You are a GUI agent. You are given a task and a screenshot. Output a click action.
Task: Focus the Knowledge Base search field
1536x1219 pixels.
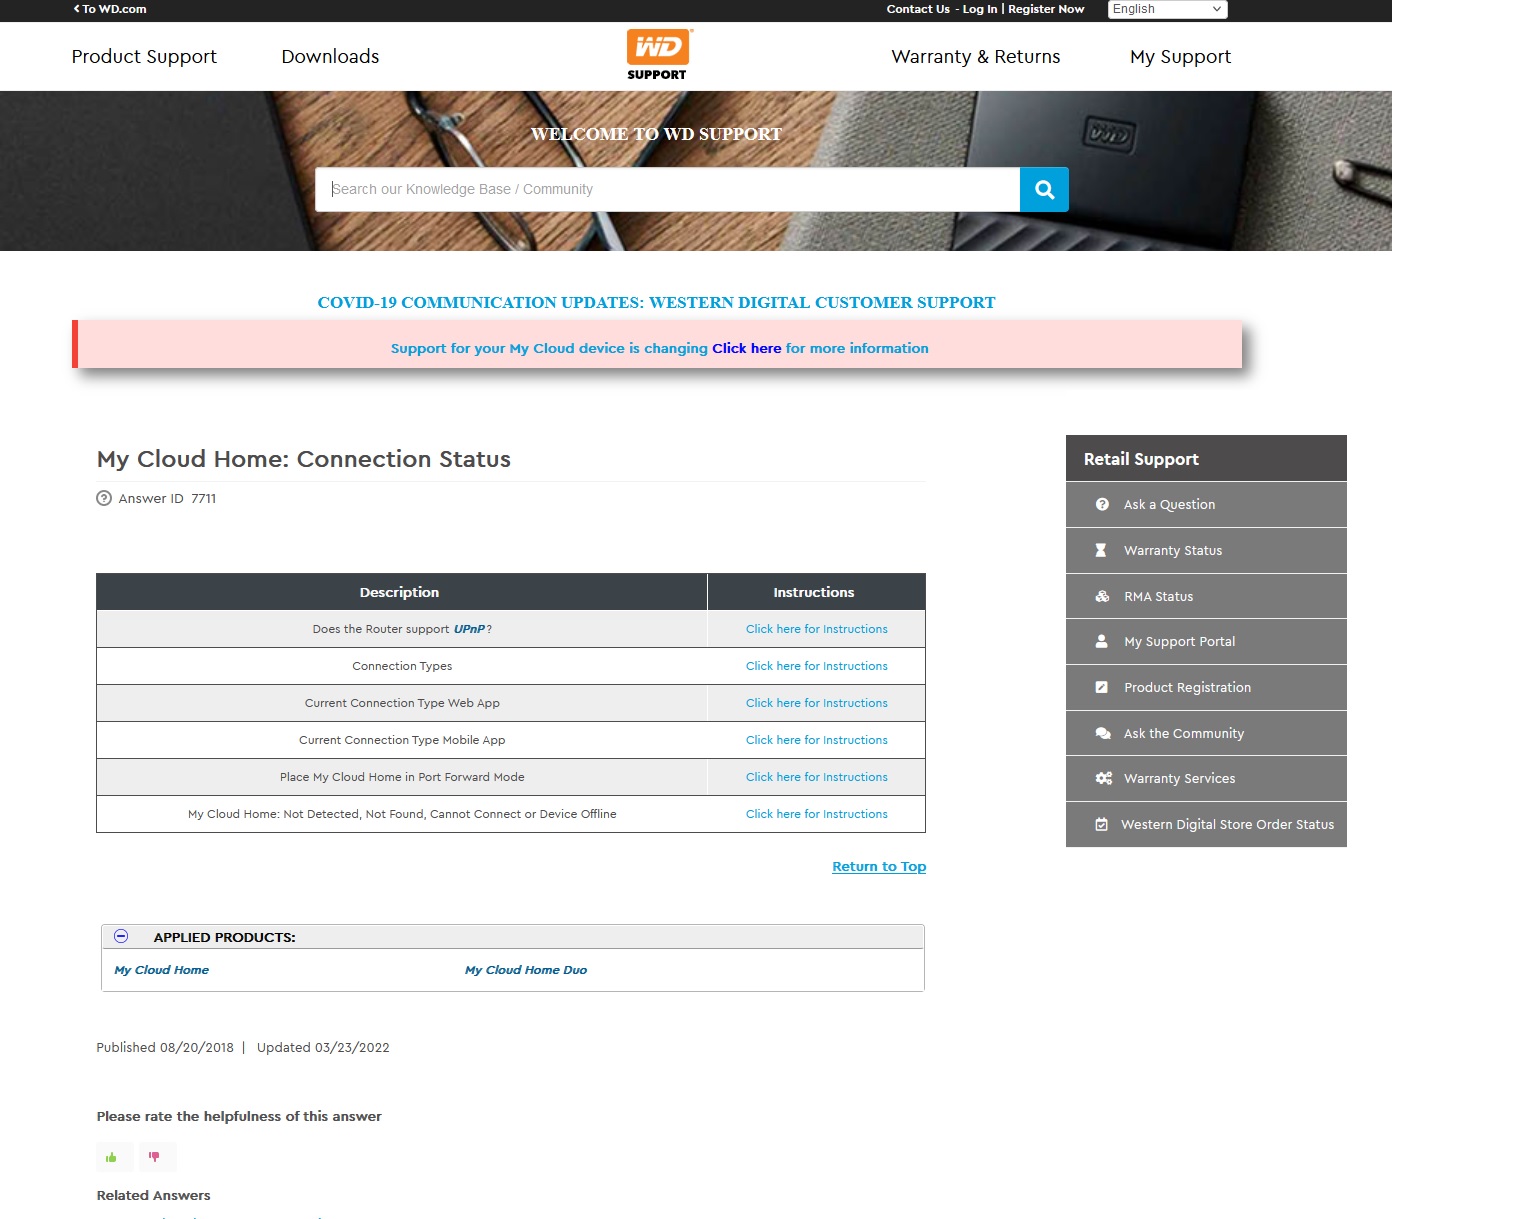[667, 189]
